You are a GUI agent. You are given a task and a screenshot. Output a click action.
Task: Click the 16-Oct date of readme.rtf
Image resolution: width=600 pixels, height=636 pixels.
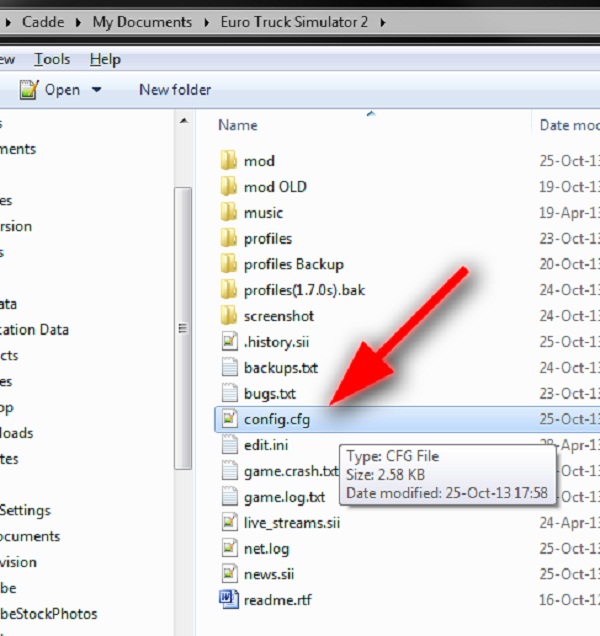click(570, 600)
